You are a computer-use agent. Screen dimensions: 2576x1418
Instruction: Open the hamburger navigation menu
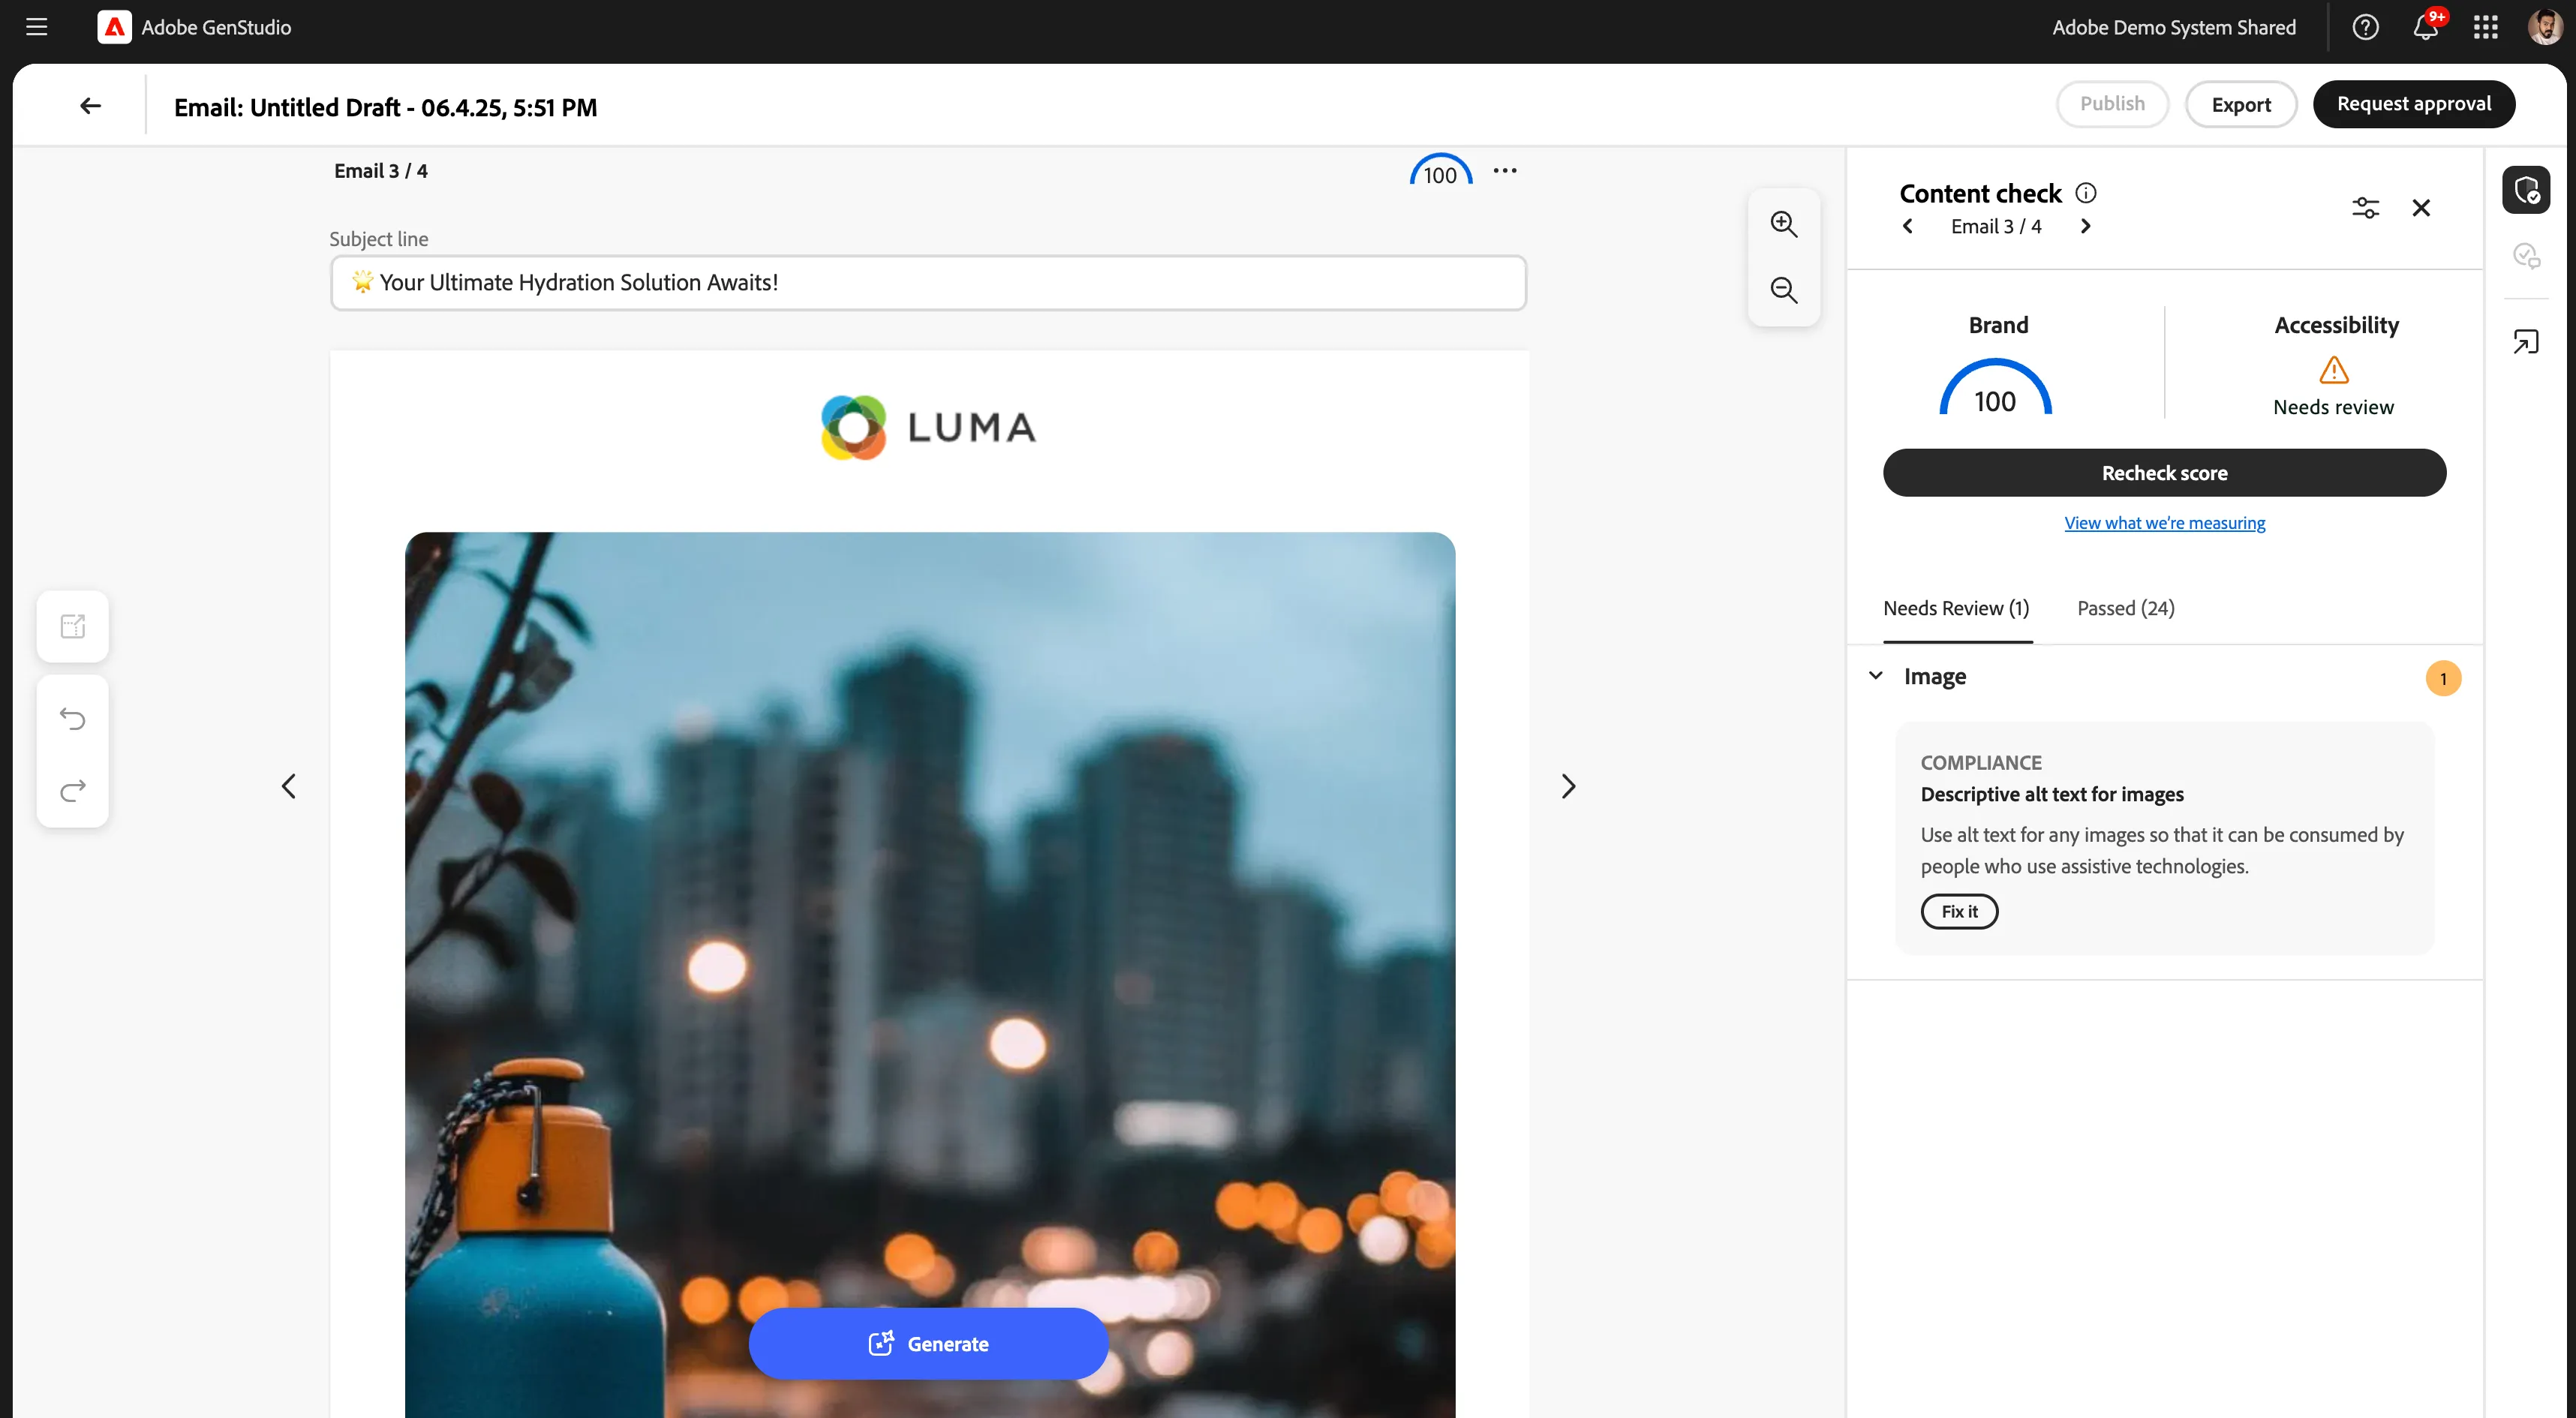point(37,27)
